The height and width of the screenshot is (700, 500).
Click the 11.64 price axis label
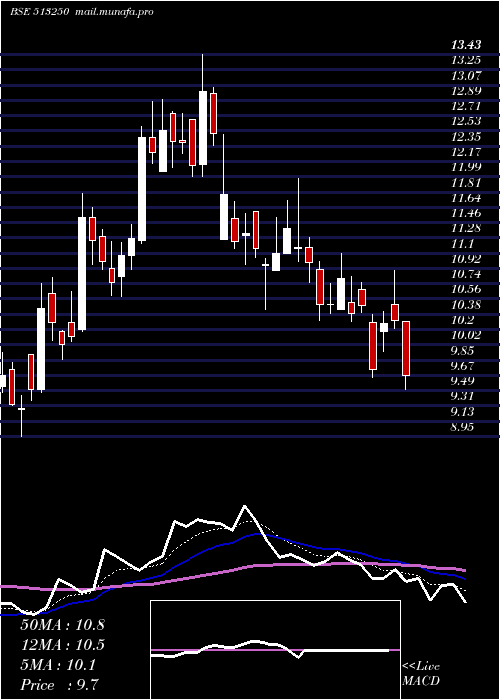pos(466,197)
